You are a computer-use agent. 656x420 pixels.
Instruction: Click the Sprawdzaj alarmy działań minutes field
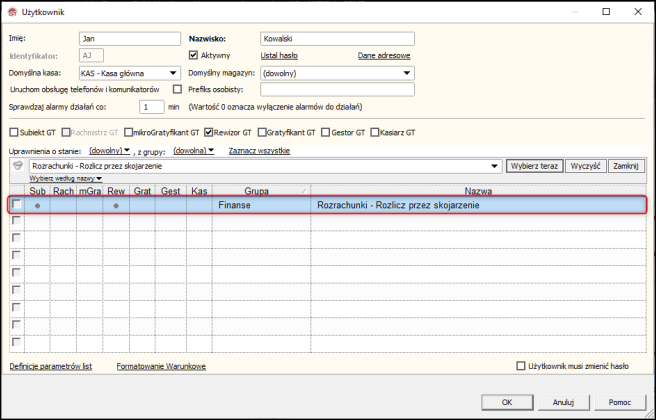click(152, 107)
